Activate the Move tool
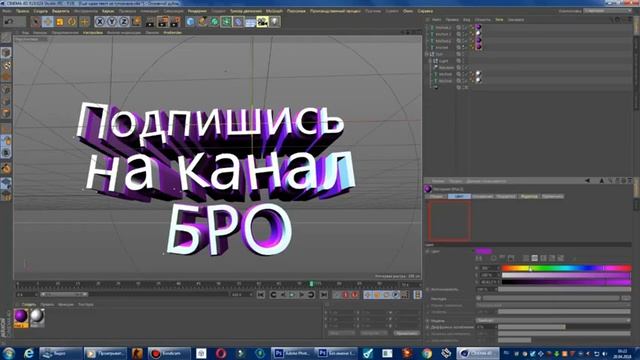The height and width of the screenshot is (360, 640). click(x=48, y=22)
